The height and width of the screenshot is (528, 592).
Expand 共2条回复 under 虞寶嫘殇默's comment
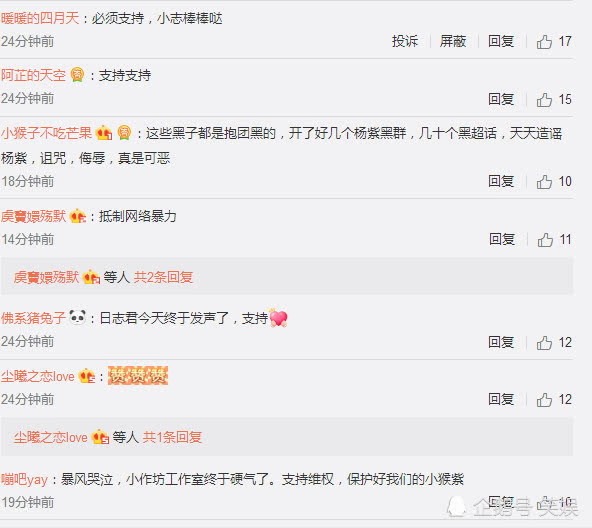click(163, 277)
